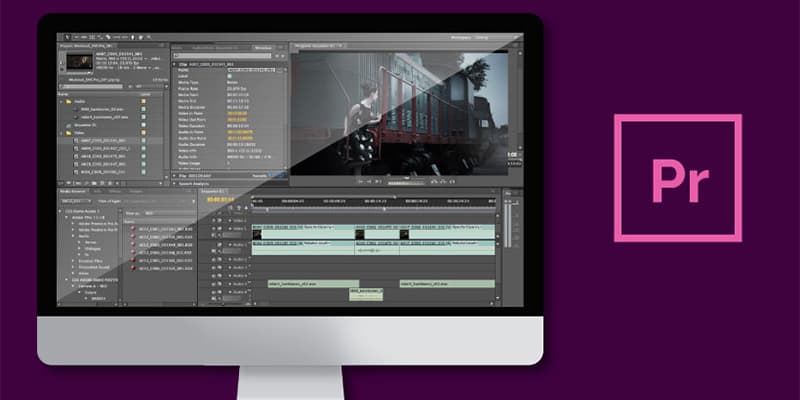This screenshot has height=400, width=800.
Task: Switch Project panel to icon view
Action: click(68, 182)
